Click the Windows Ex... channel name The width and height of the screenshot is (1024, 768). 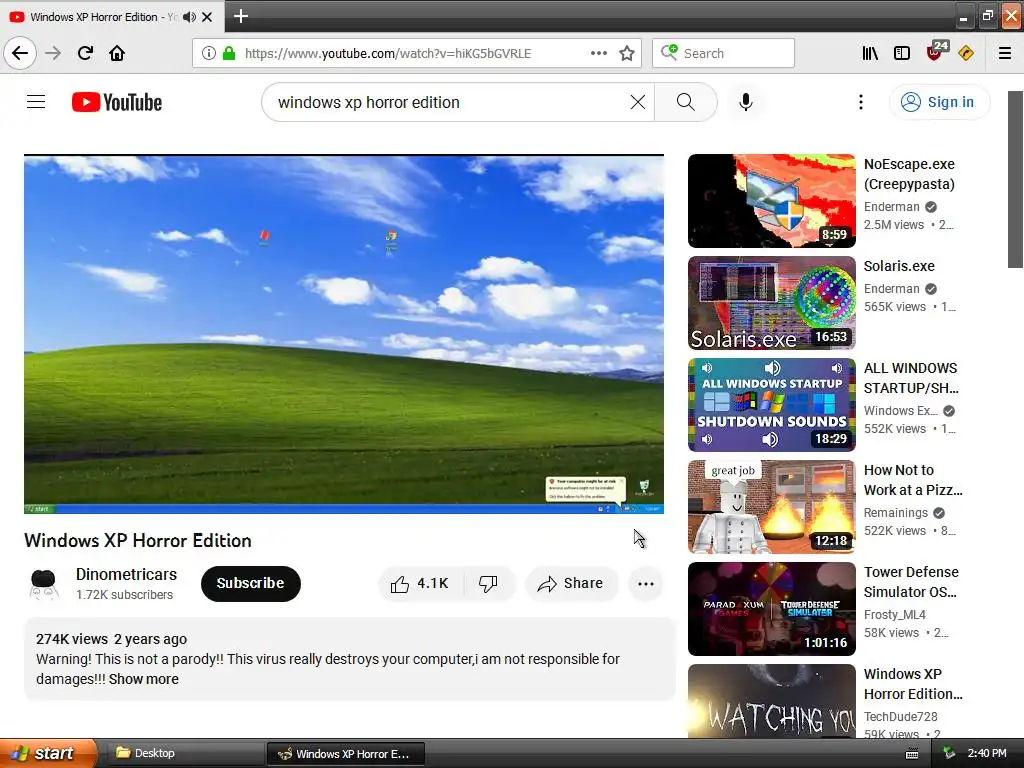[x=901, y=410]
